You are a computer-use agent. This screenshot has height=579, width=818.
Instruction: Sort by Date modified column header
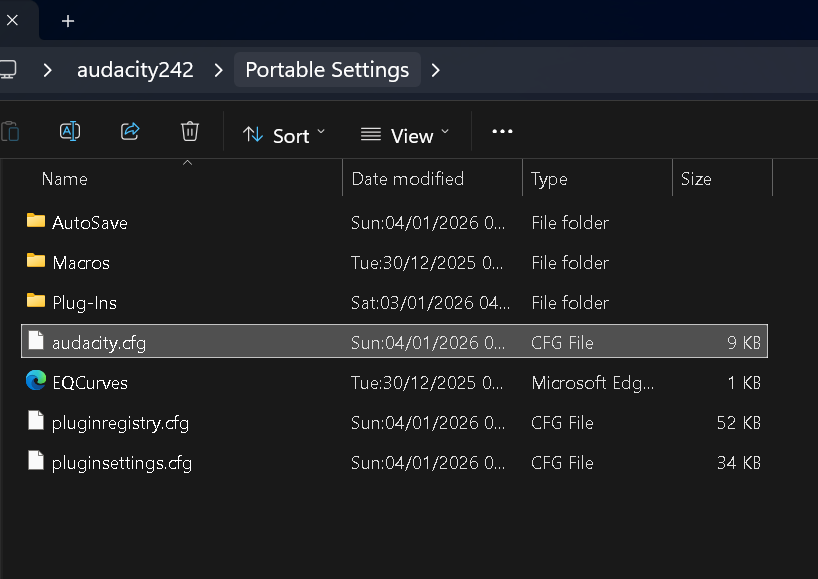(x=407, y=179)
